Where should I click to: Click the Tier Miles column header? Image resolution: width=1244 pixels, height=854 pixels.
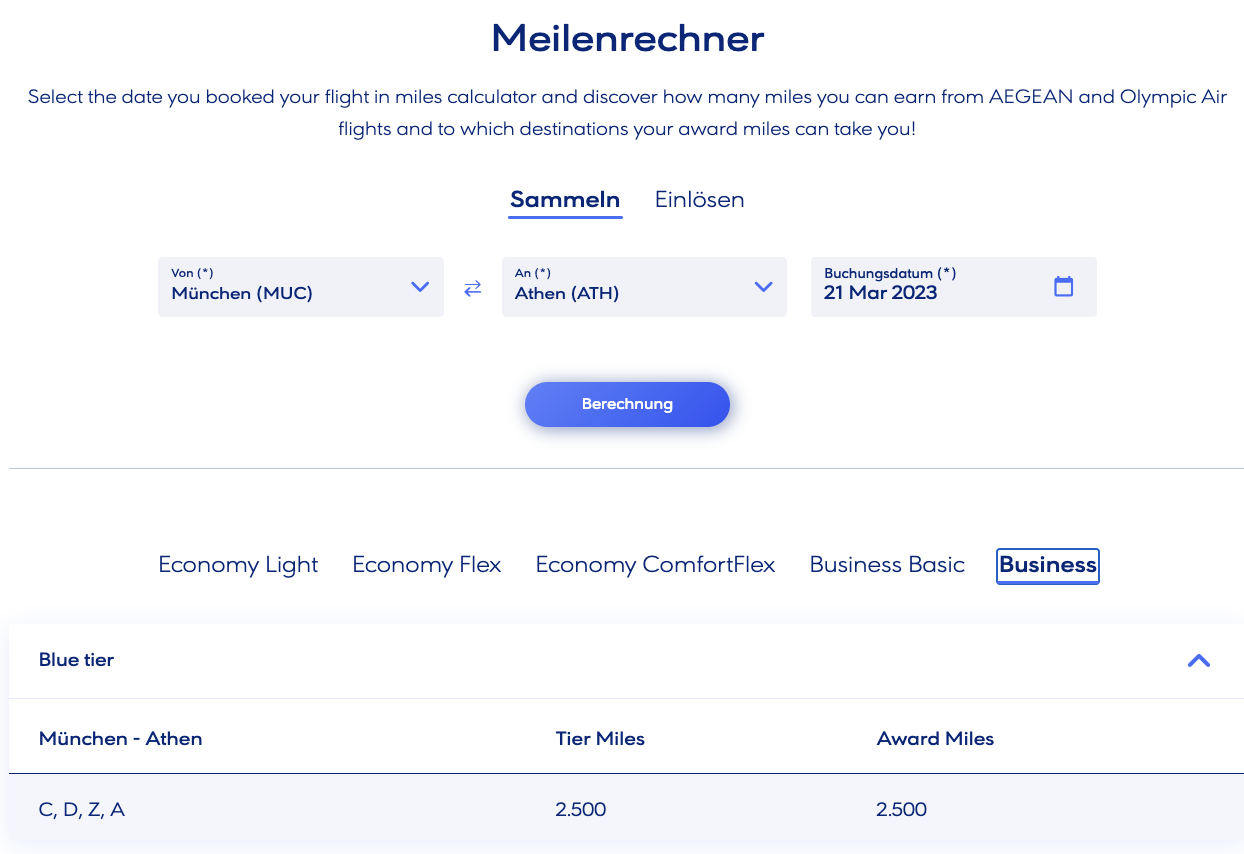pyautogui.click(x=600, y=739)
